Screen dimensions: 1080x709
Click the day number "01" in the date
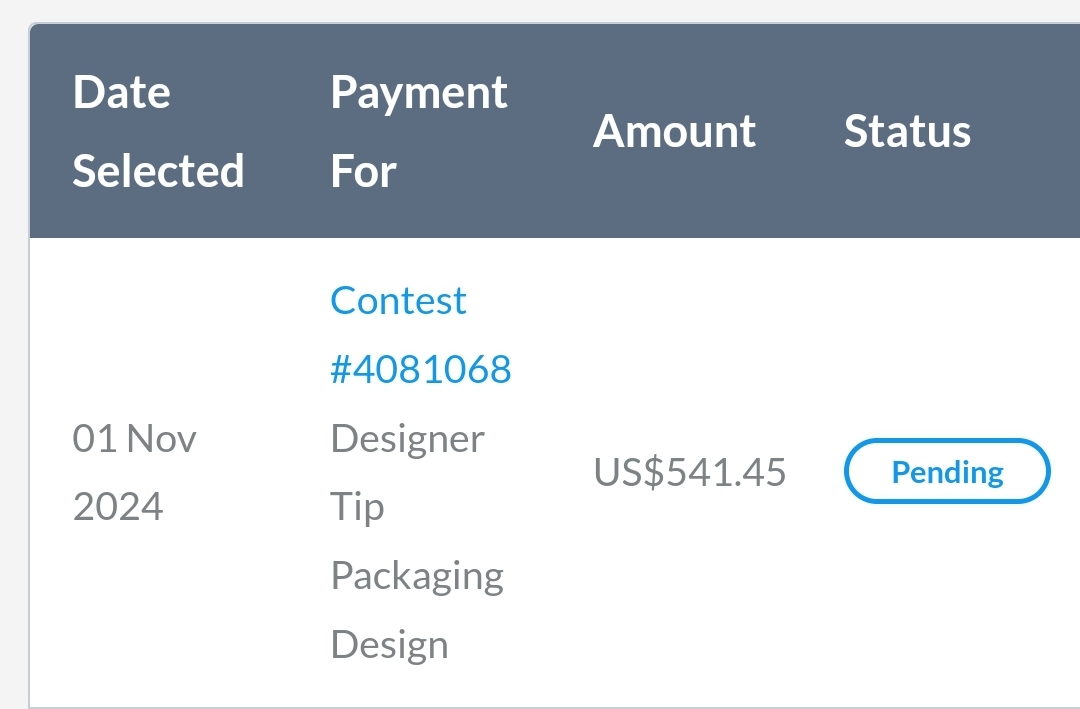pyautogui.click(x=95, y=438)
